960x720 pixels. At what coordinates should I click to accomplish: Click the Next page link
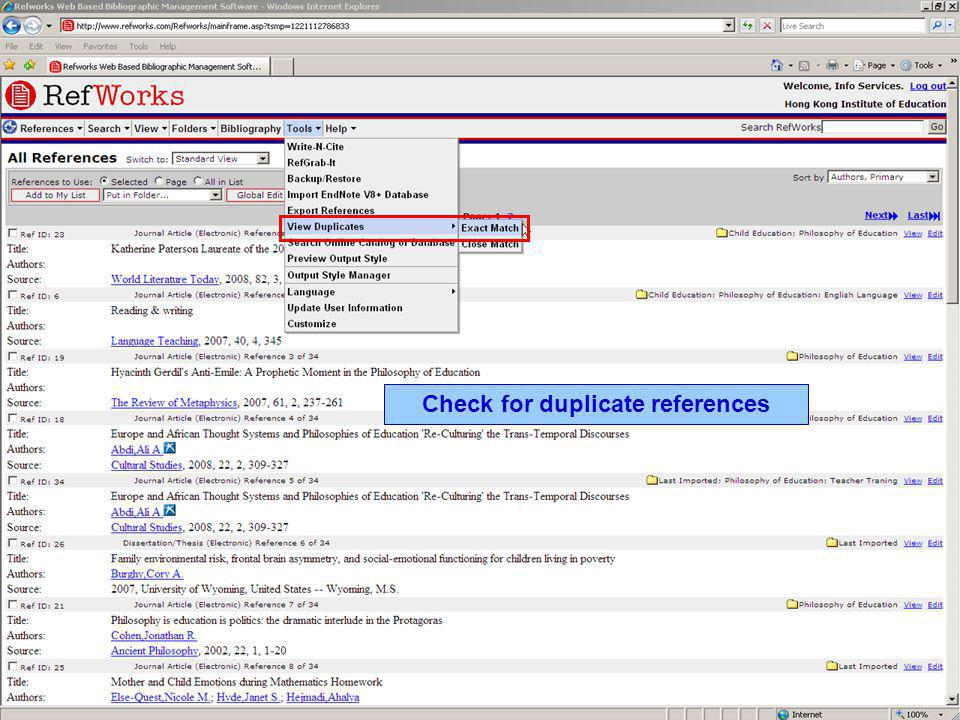pos(880,216)
